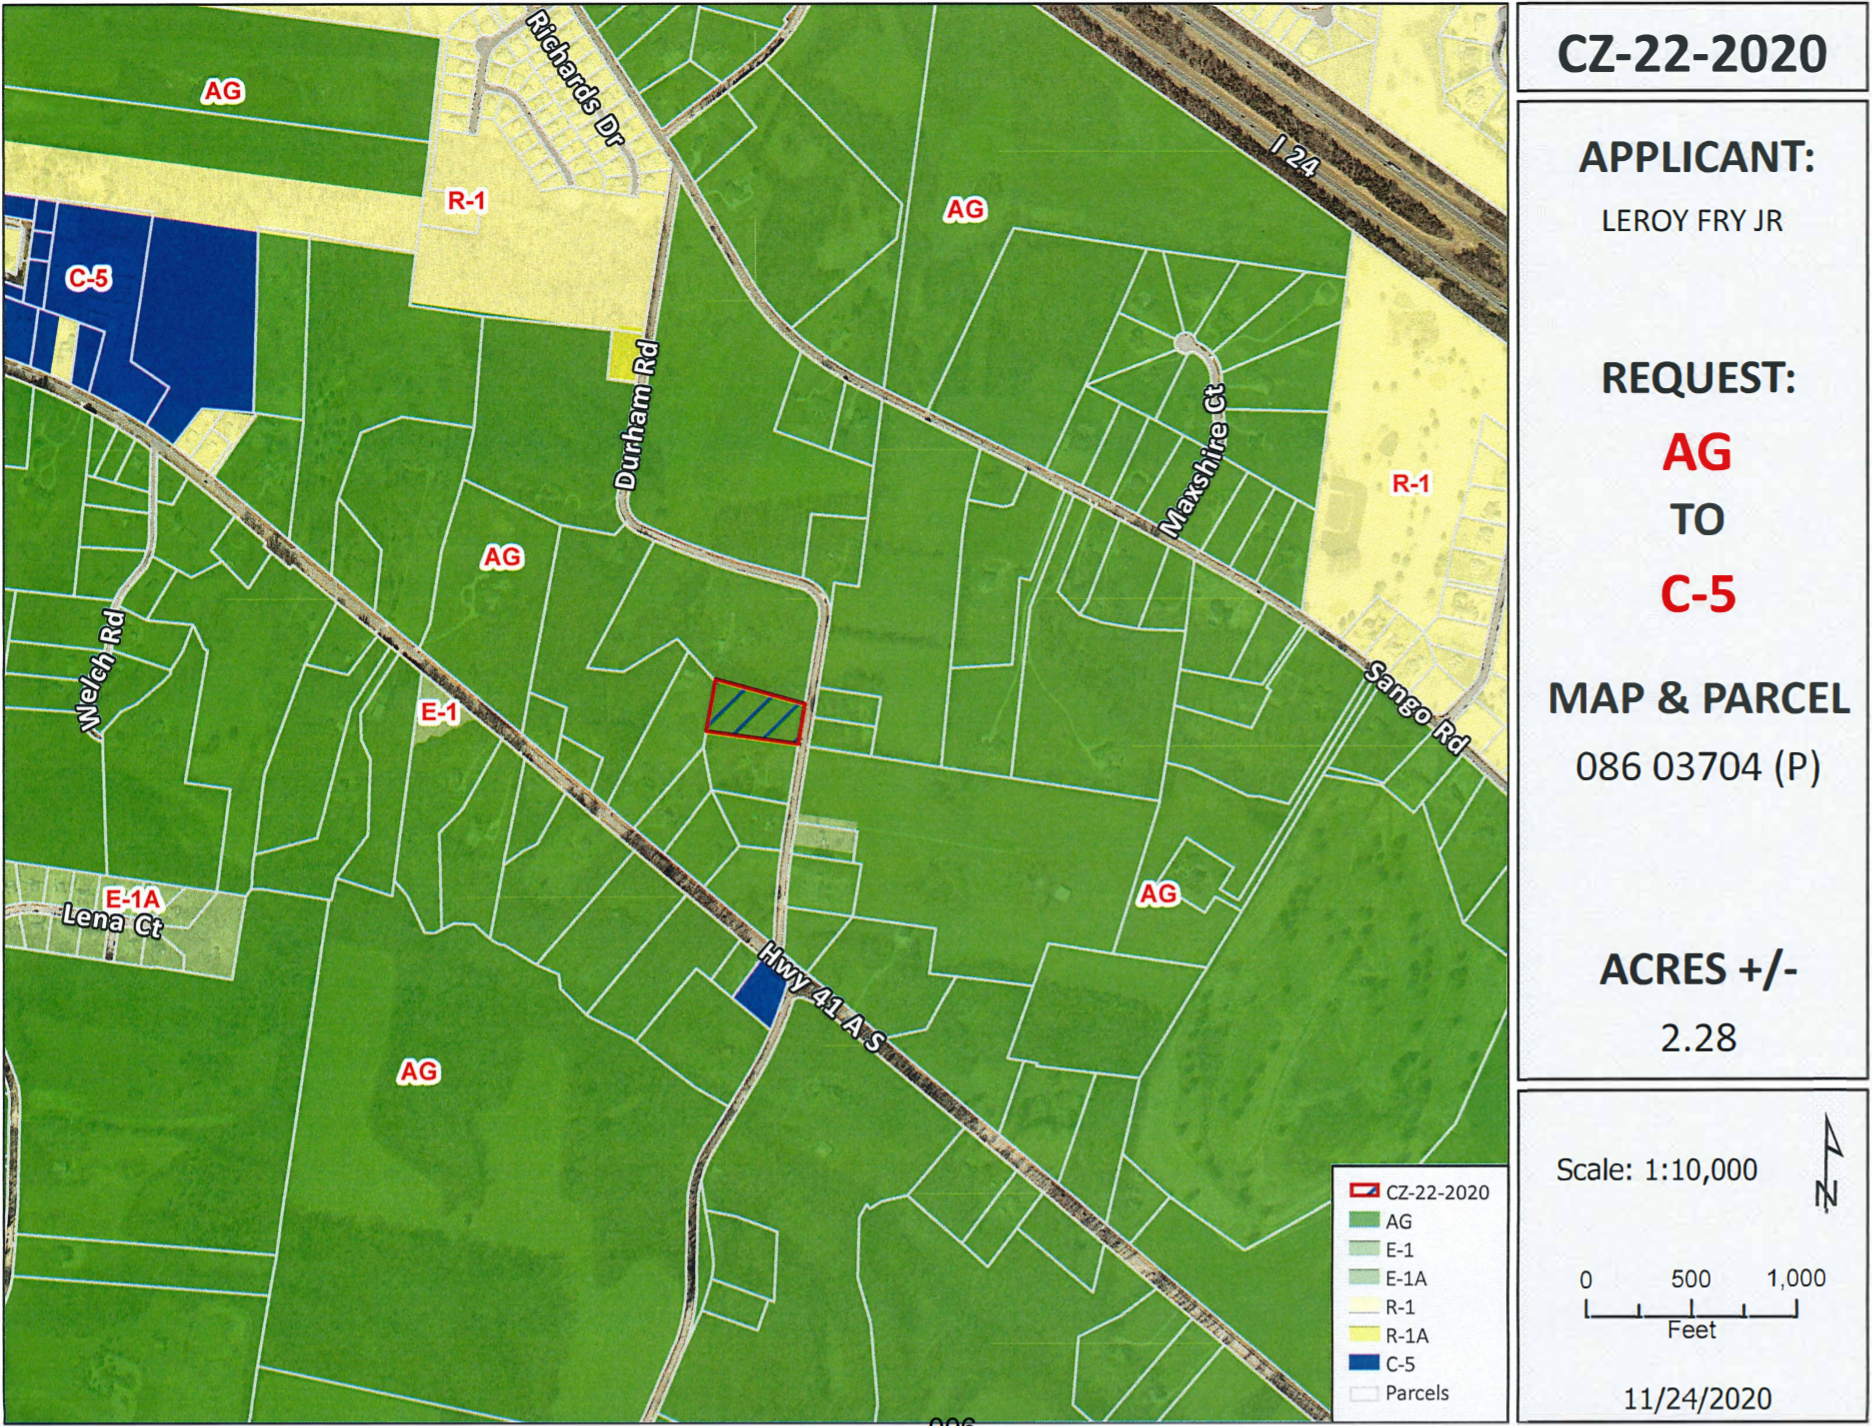1872x1426 pixels.
Task: Click the E-1 zone label on the map
Action: click(438, 712)
